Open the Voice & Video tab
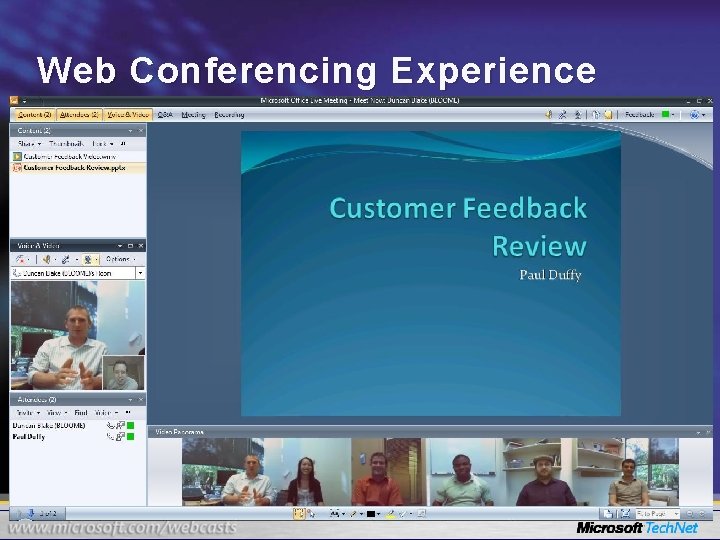 click(x=128, y=115)
